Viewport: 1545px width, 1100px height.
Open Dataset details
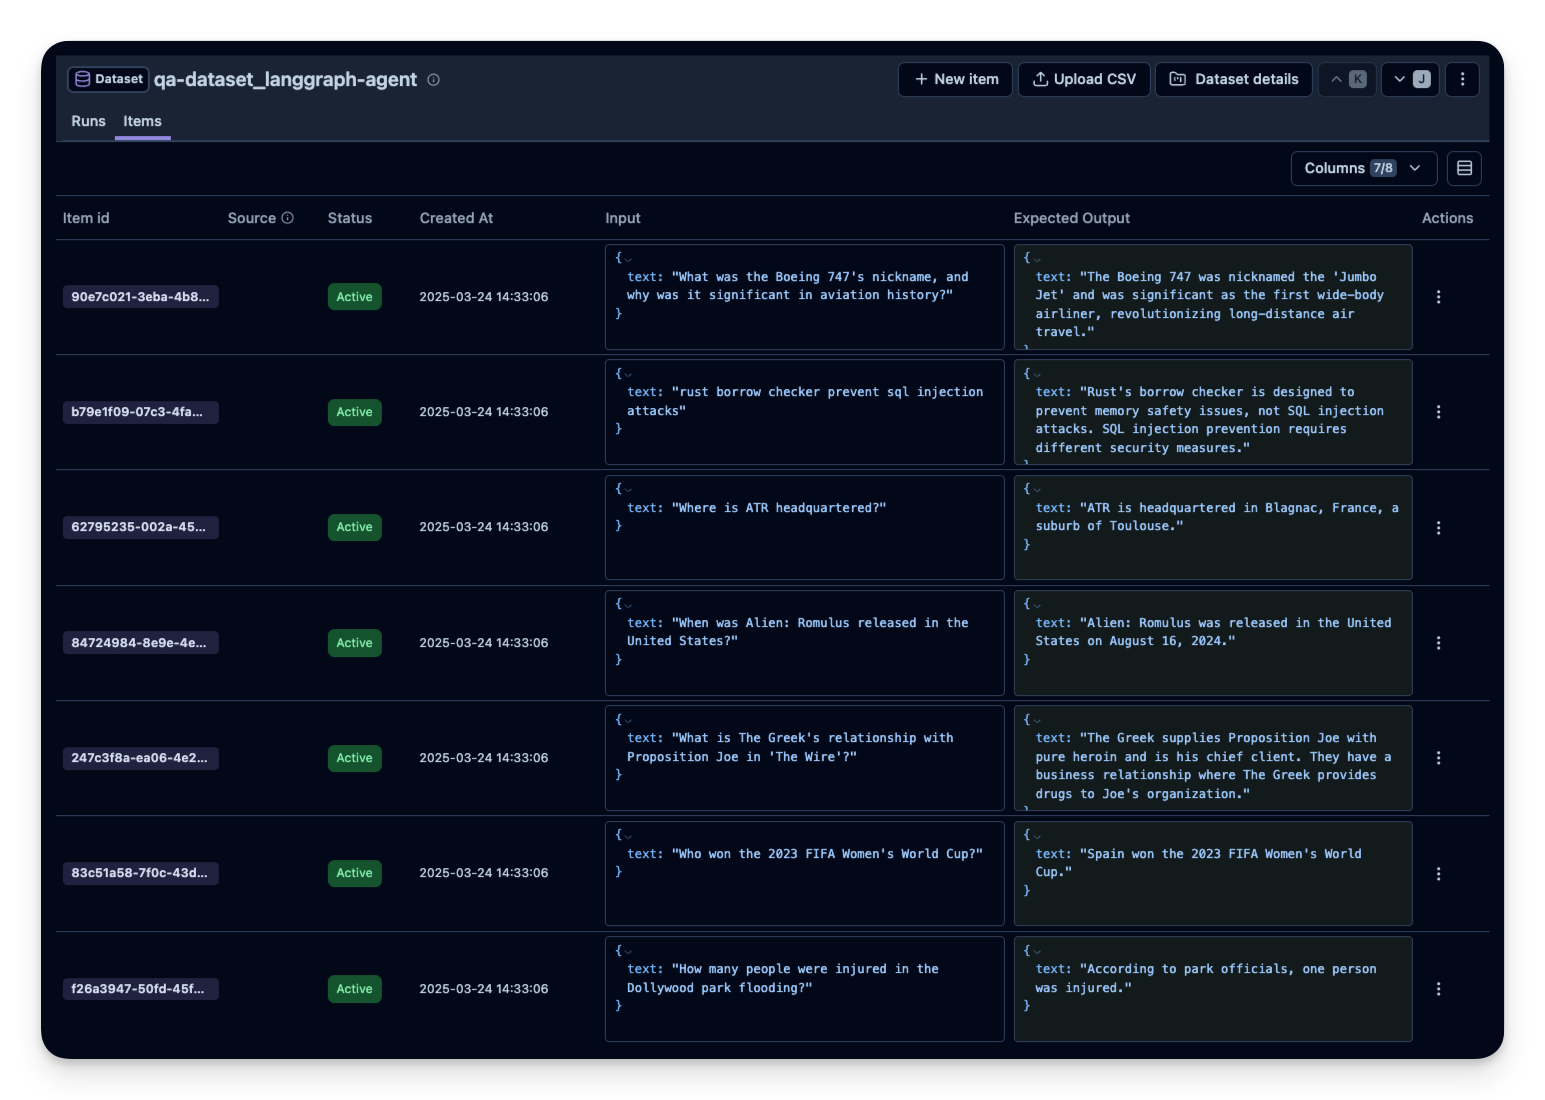pyautogui.click(x=1233, y=79)
